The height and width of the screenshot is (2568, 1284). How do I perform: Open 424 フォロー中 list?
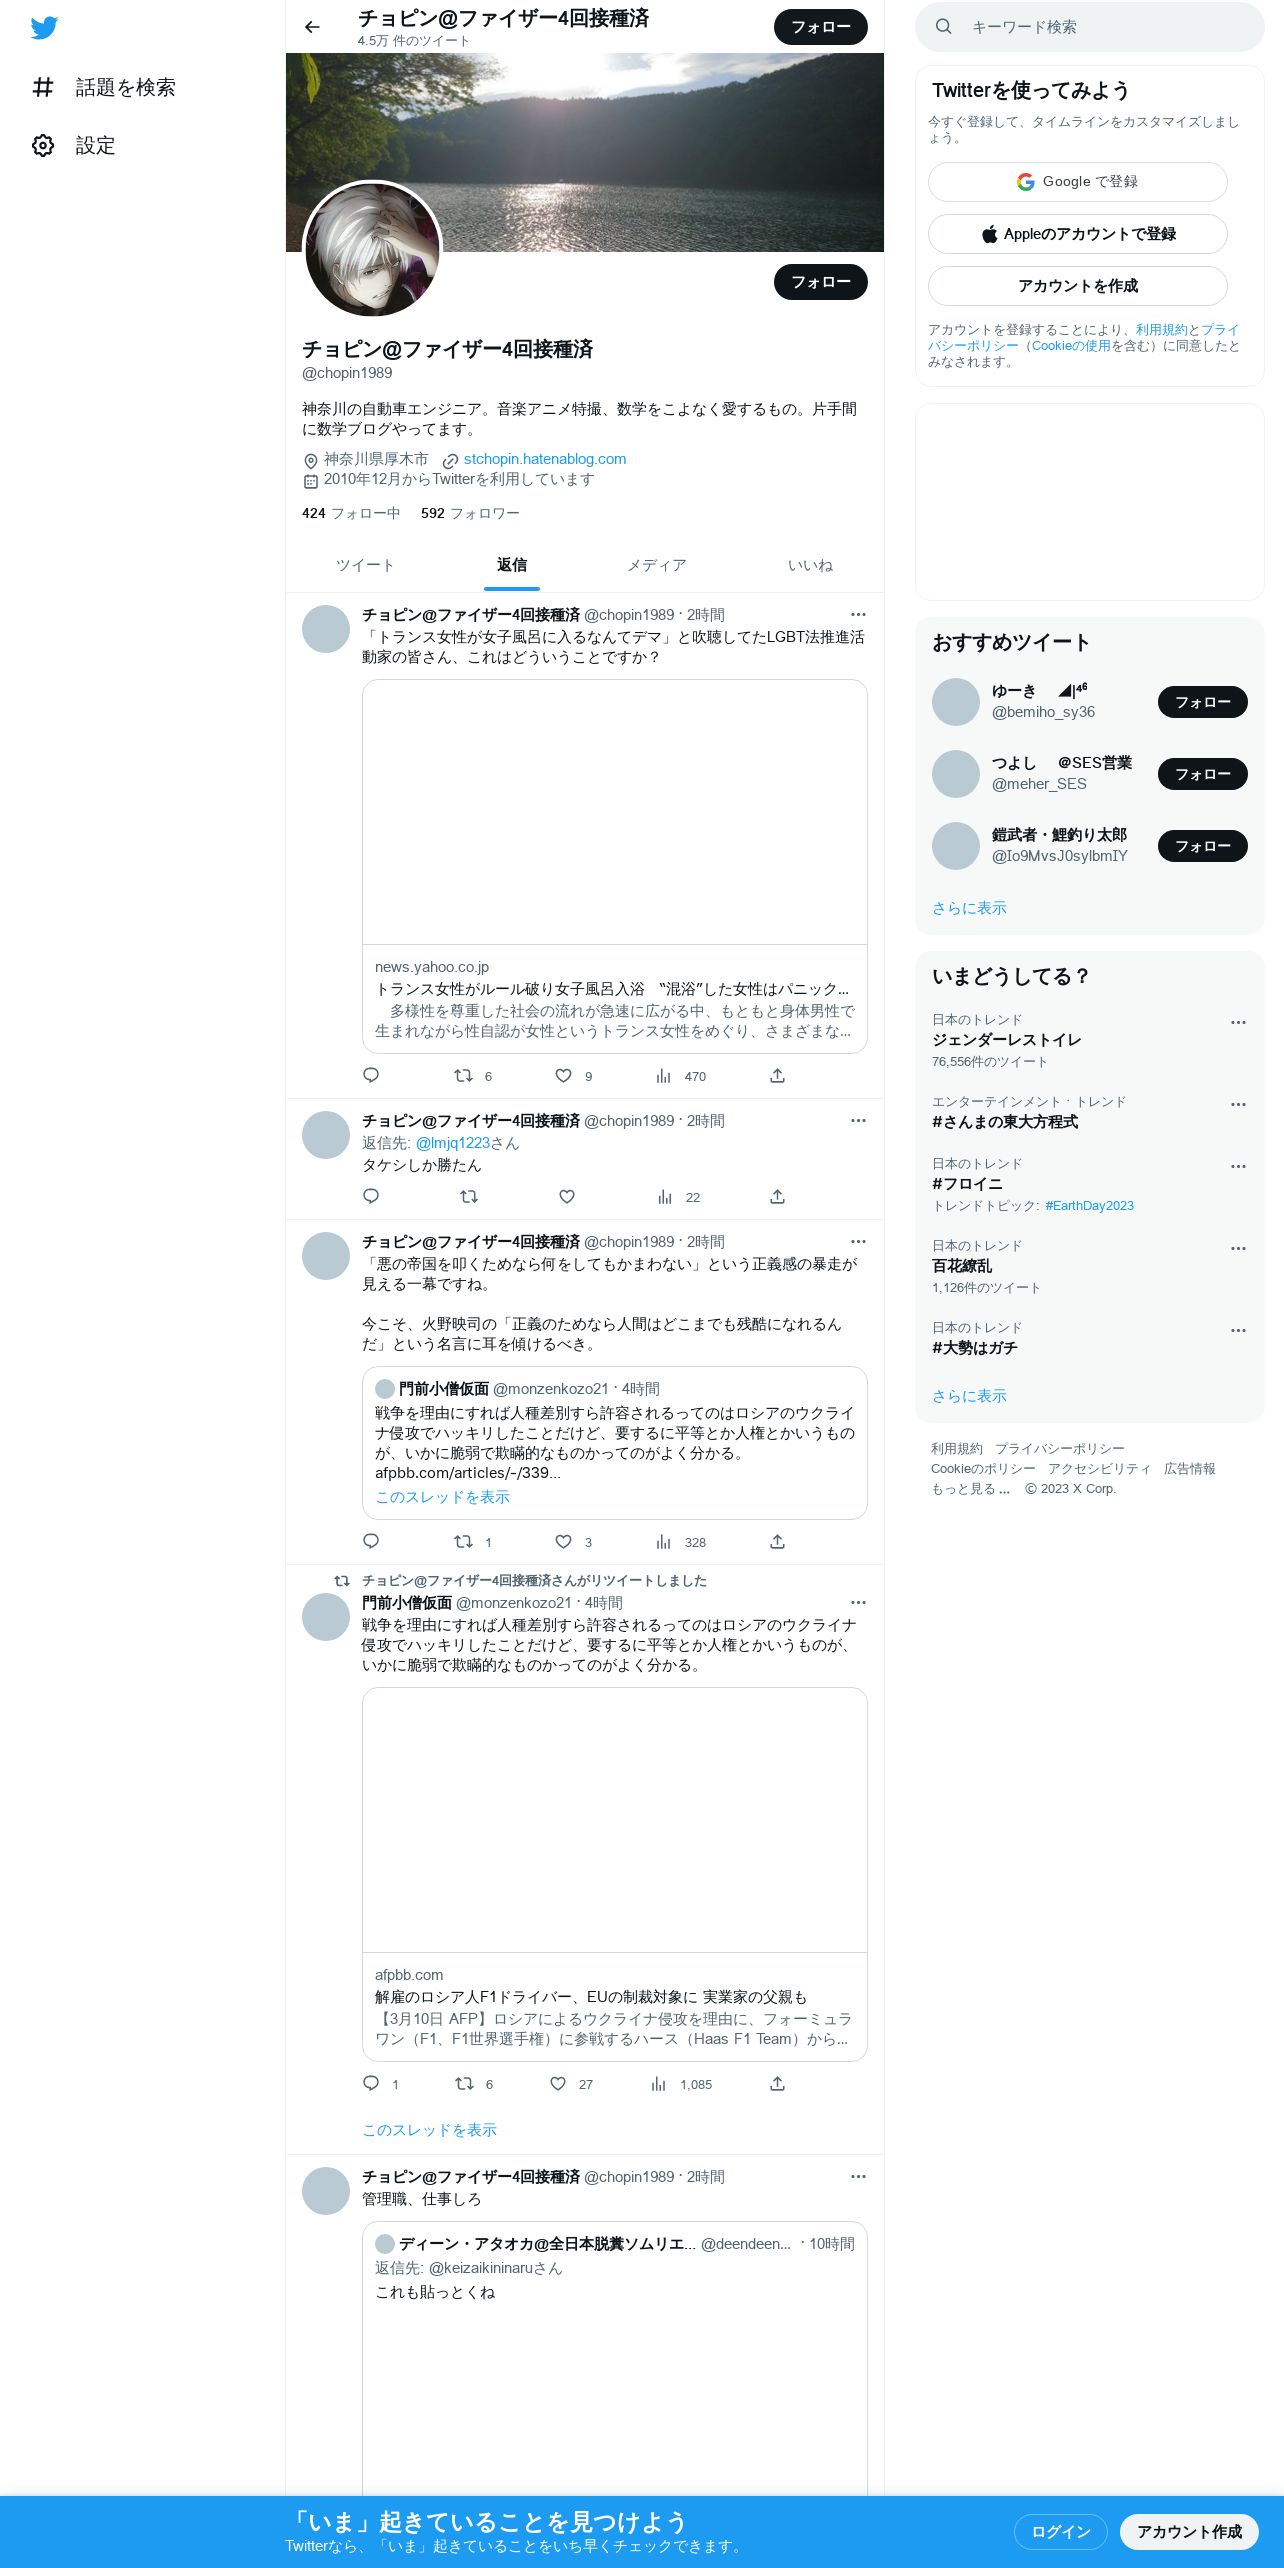tap(351, 513)
